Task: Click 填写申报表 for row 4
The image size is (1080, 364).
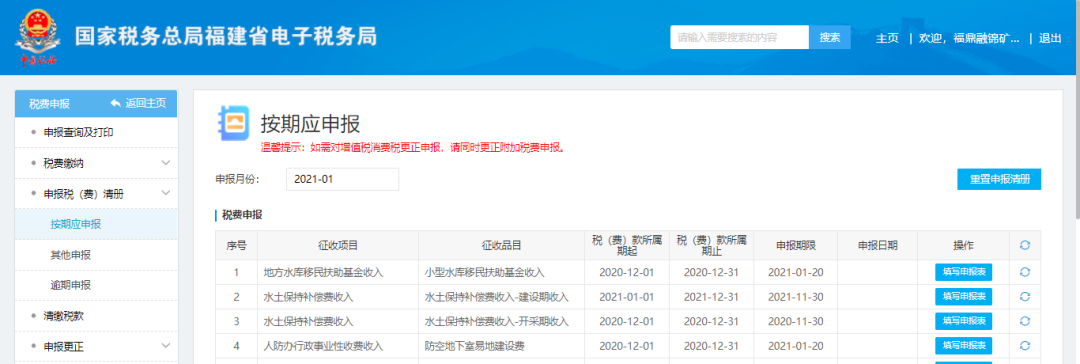Action: coord(964,346)
